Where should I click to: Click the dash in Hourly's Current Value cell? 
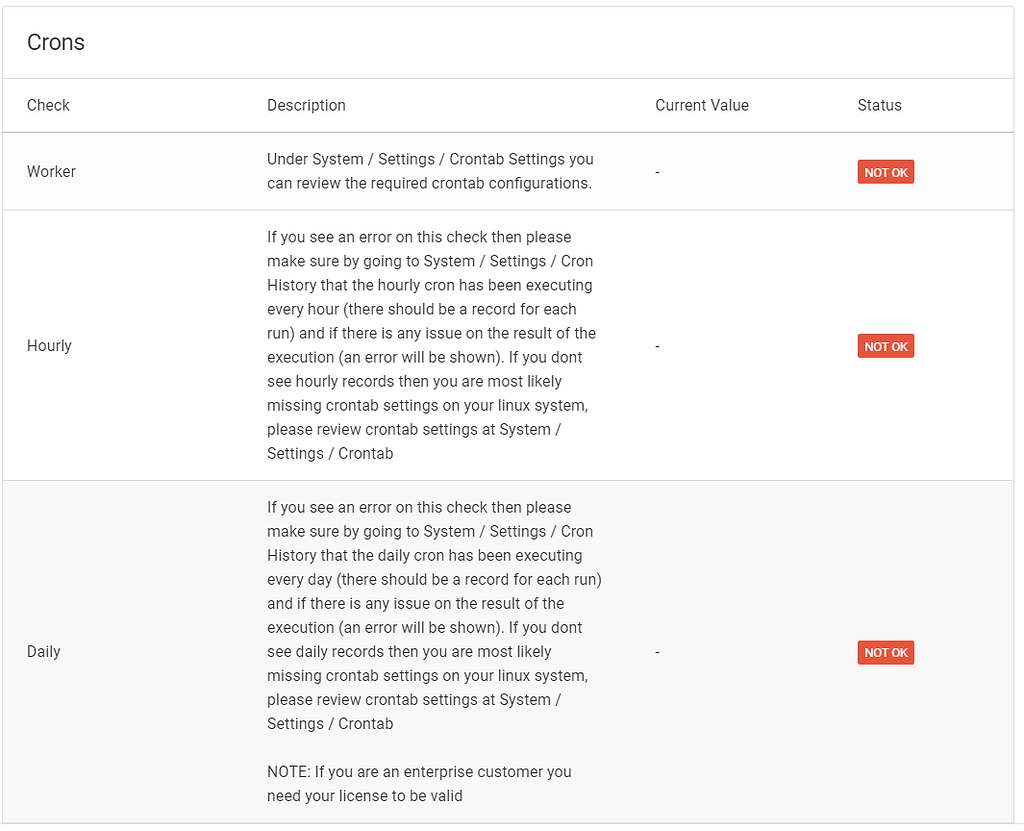click(657, 345)
